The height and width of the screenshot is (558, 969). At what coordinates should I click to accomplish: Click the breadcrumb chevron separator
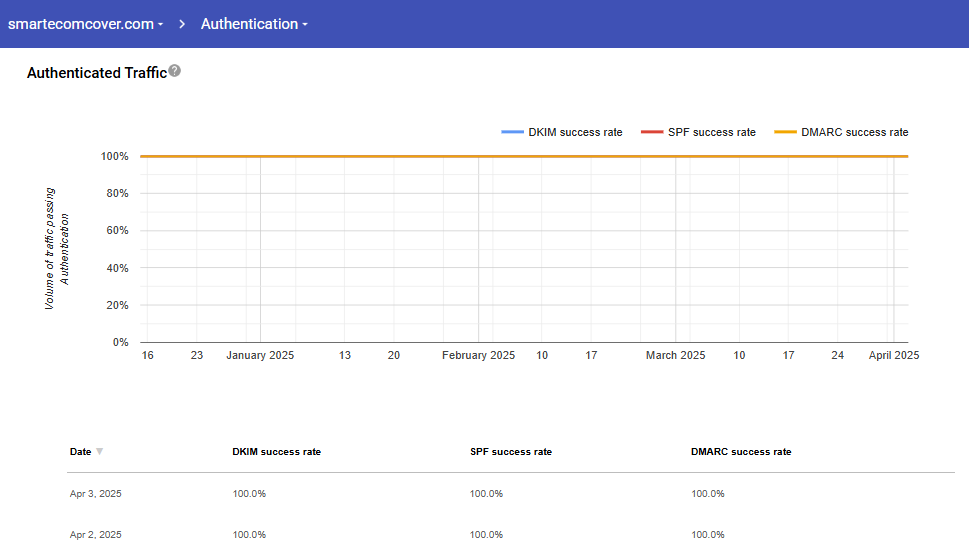click(x=183, y=24)
